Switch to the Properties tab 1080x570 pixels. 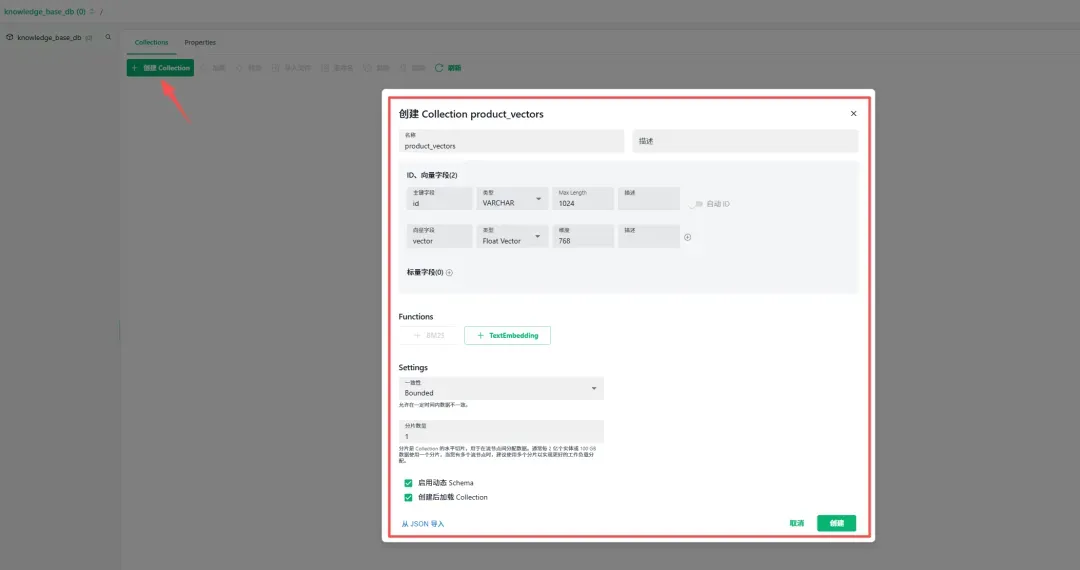pyautogui.click(x=200, y=42)
